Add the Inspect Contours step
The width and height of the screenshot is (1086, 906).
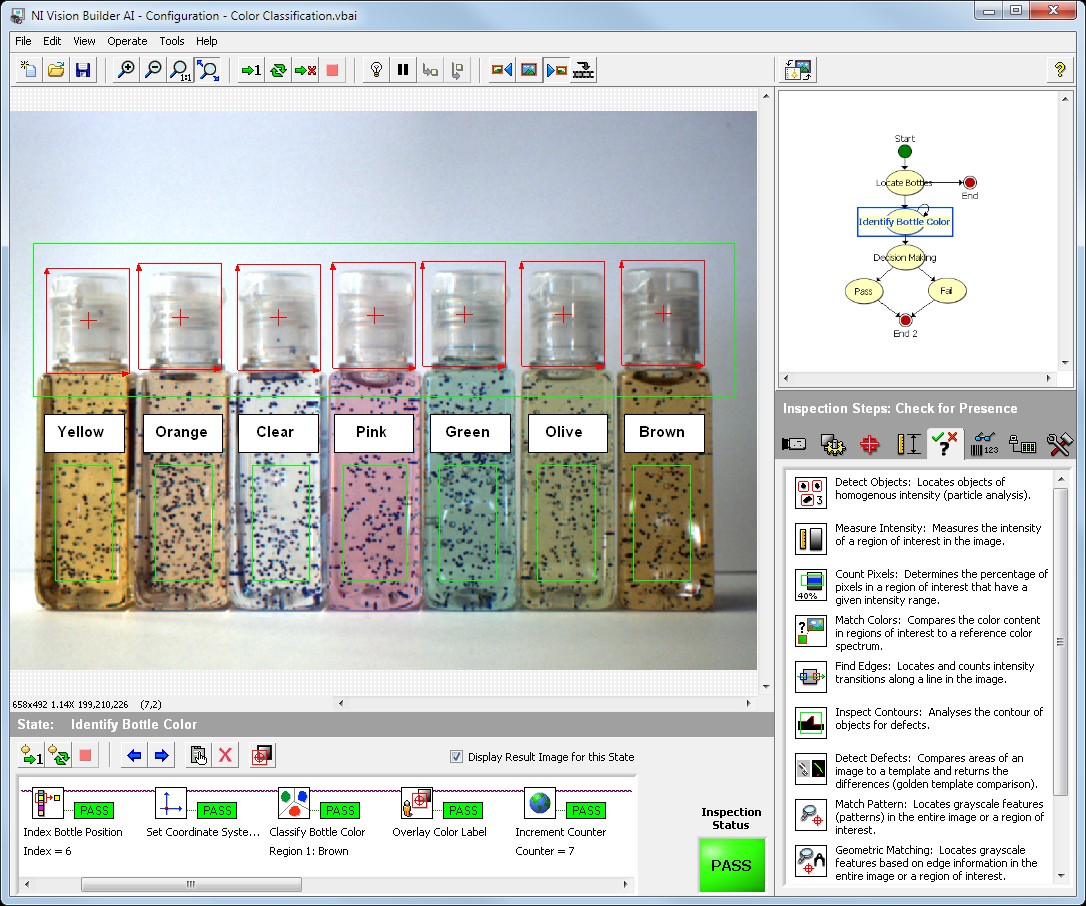(x=921, y=722)
